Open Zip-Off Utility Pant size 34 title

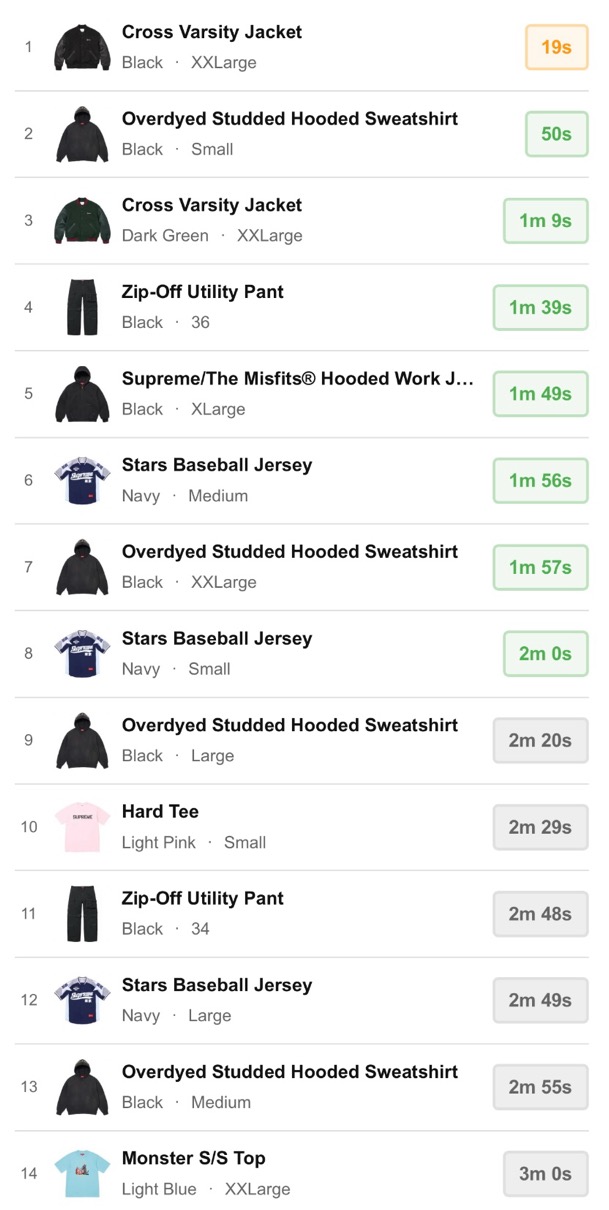click(x=203, y=898)
